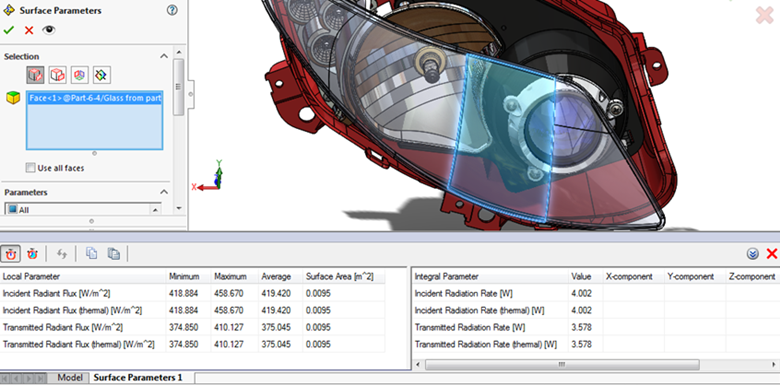
Task: Click the second clock toolbar icon
Action: [x=32, y=254]
